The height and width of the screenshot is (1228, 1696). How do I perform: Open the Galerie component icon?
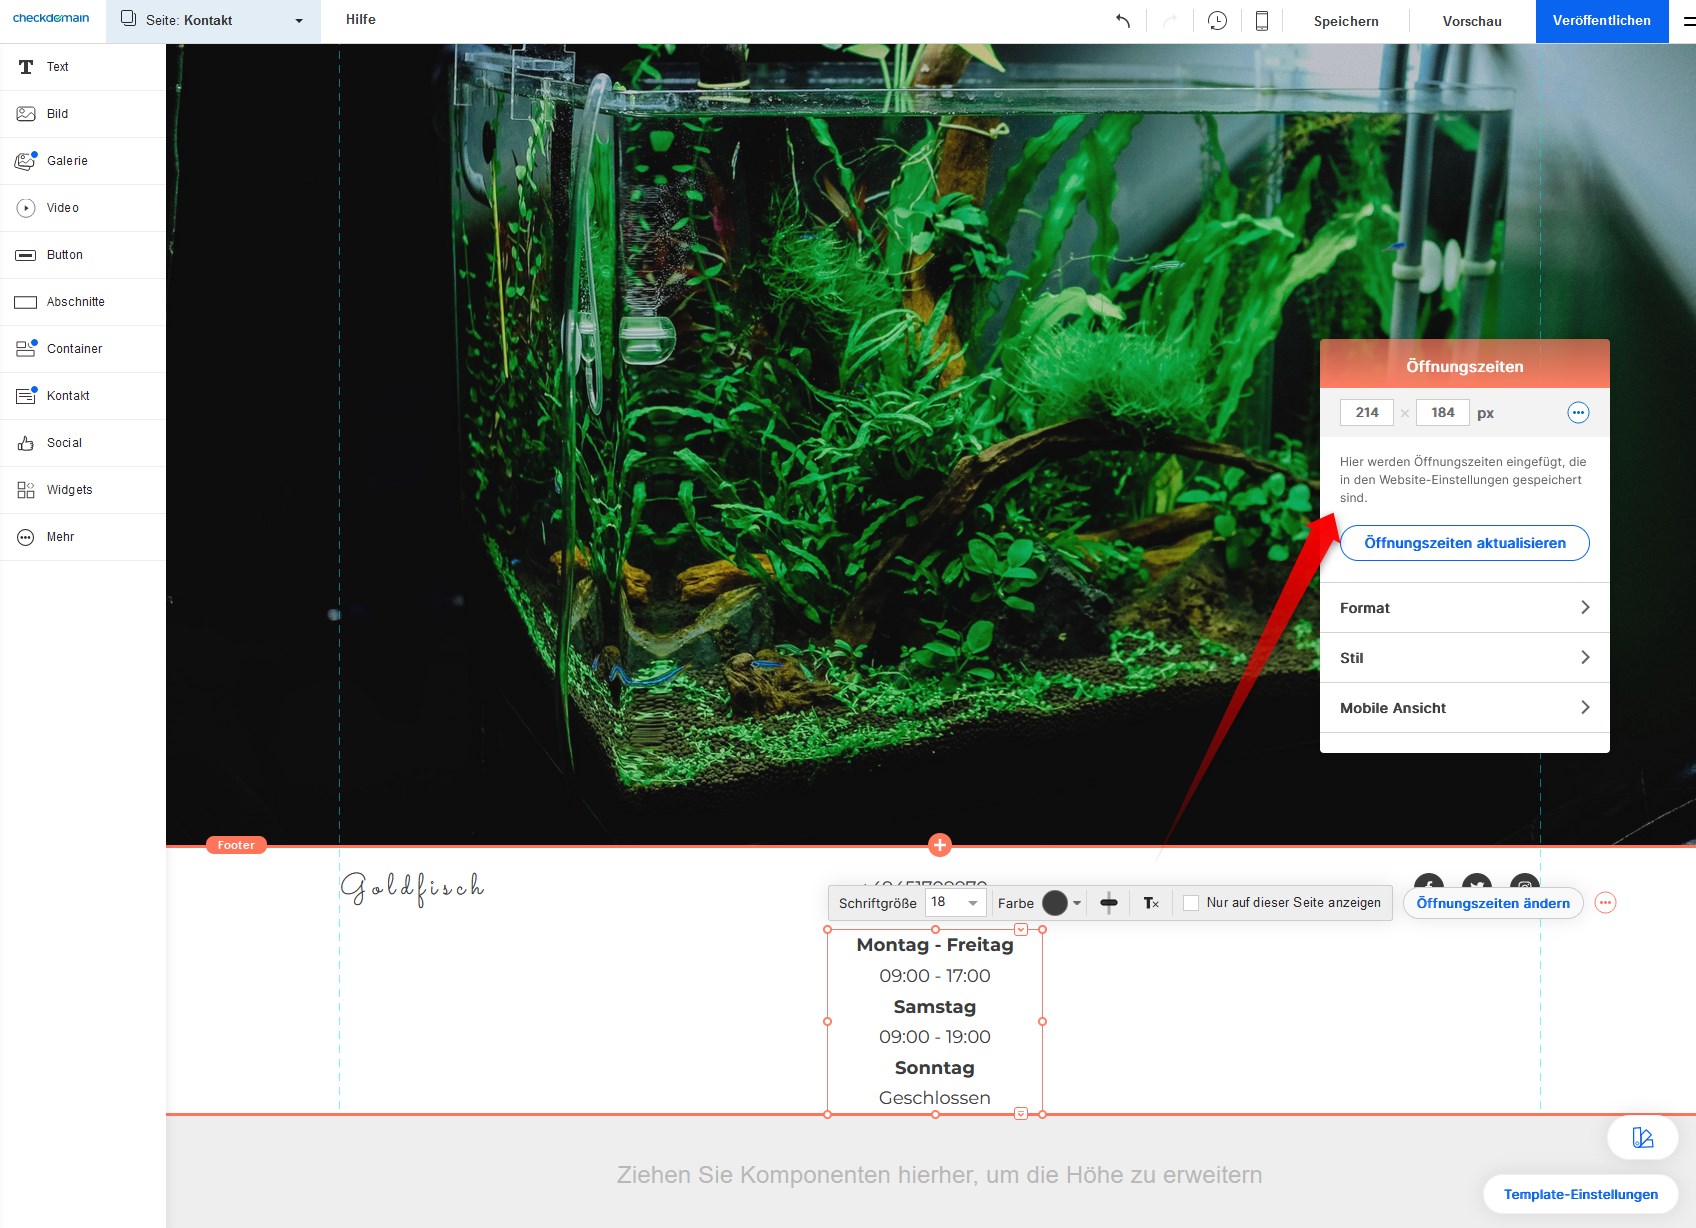click(x=26, y=161)
